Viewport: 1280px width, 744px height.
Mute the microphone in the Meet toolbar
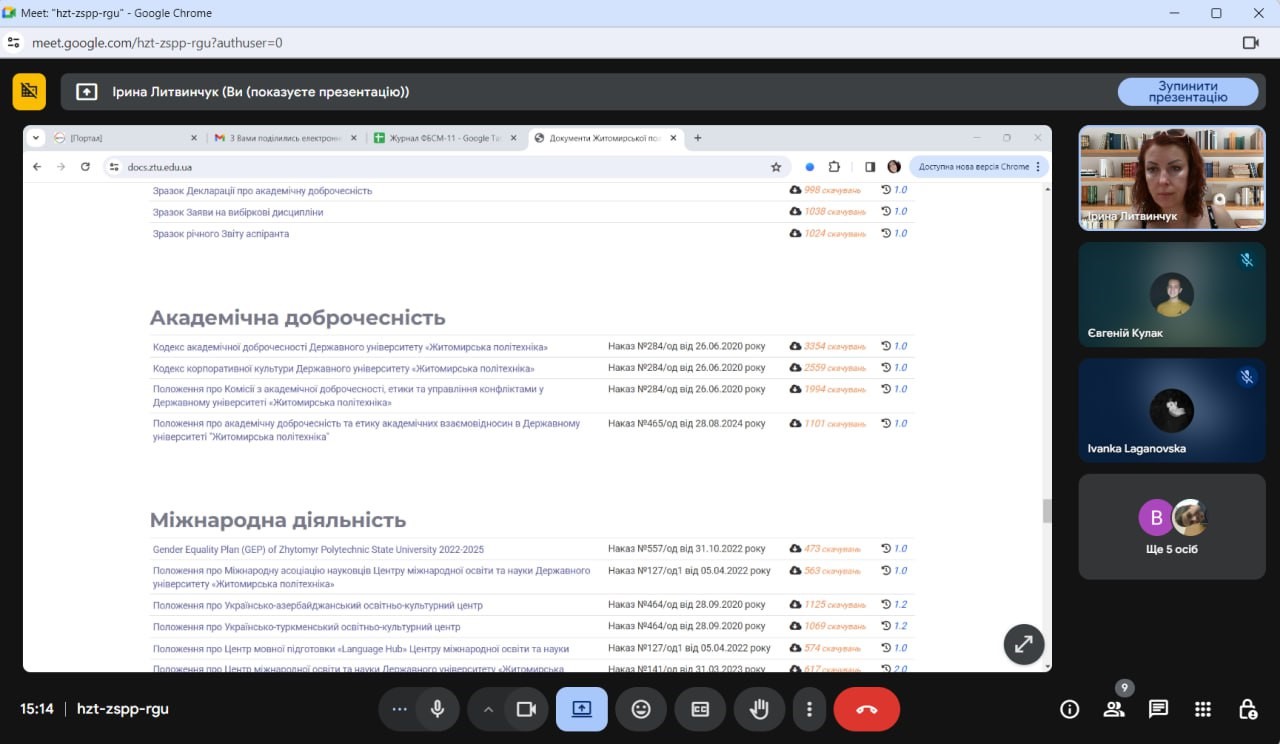click(x=437, y=709)
